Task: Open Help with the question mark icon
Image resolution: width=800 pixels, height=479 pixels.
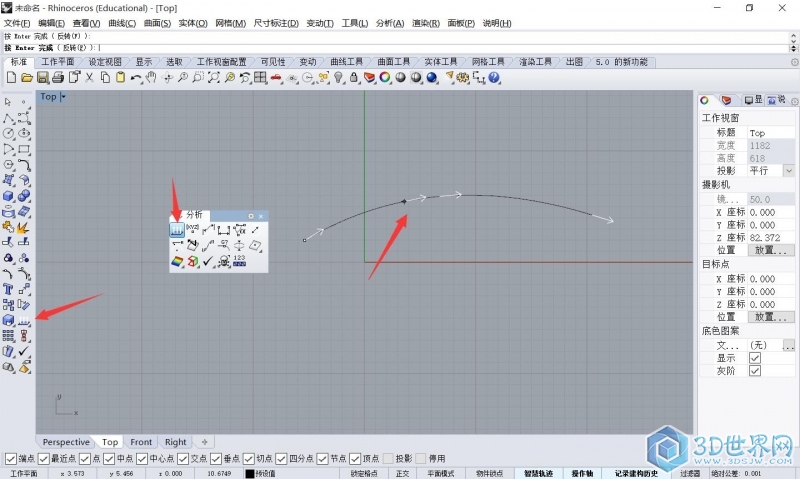Action: click(494, 78)
